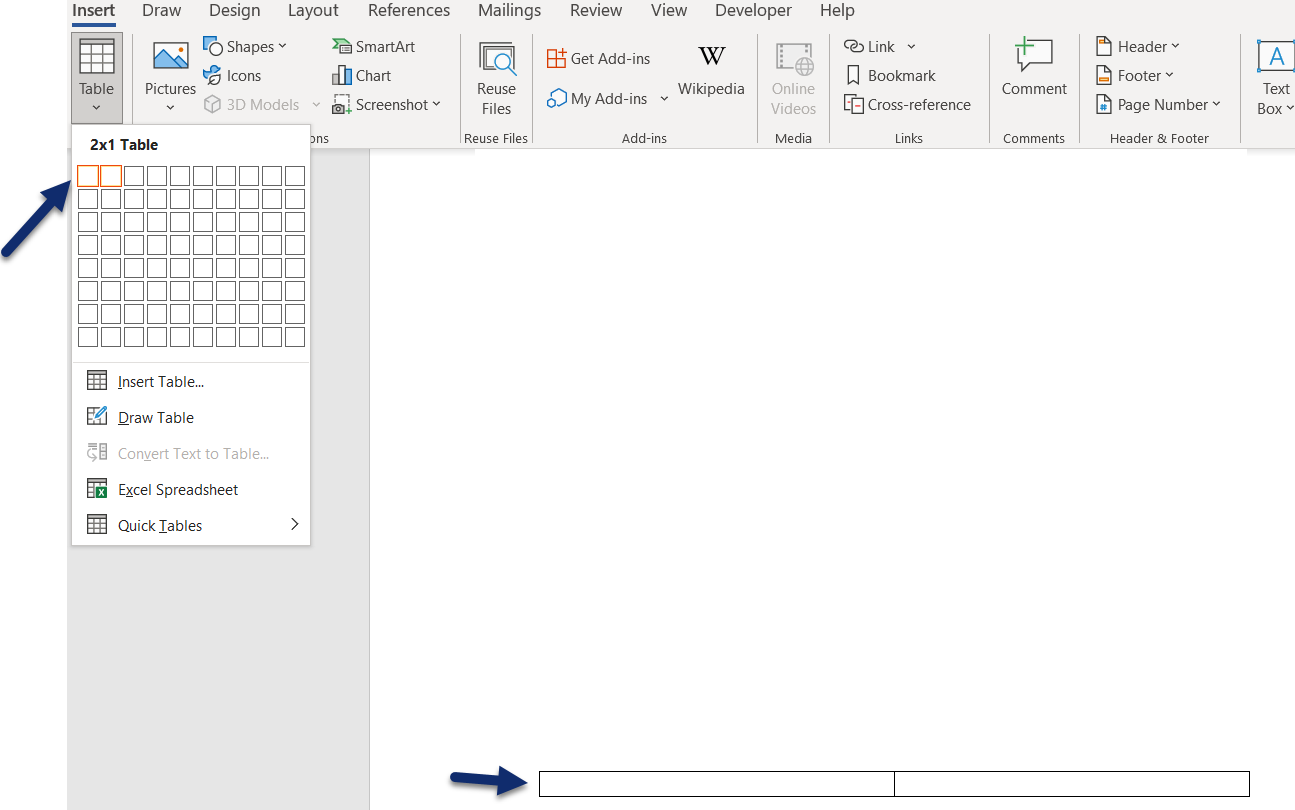Select Draw Table menu entry
Image resolution: width=1295 pixels, height=810 pixels.
point(191,417)
